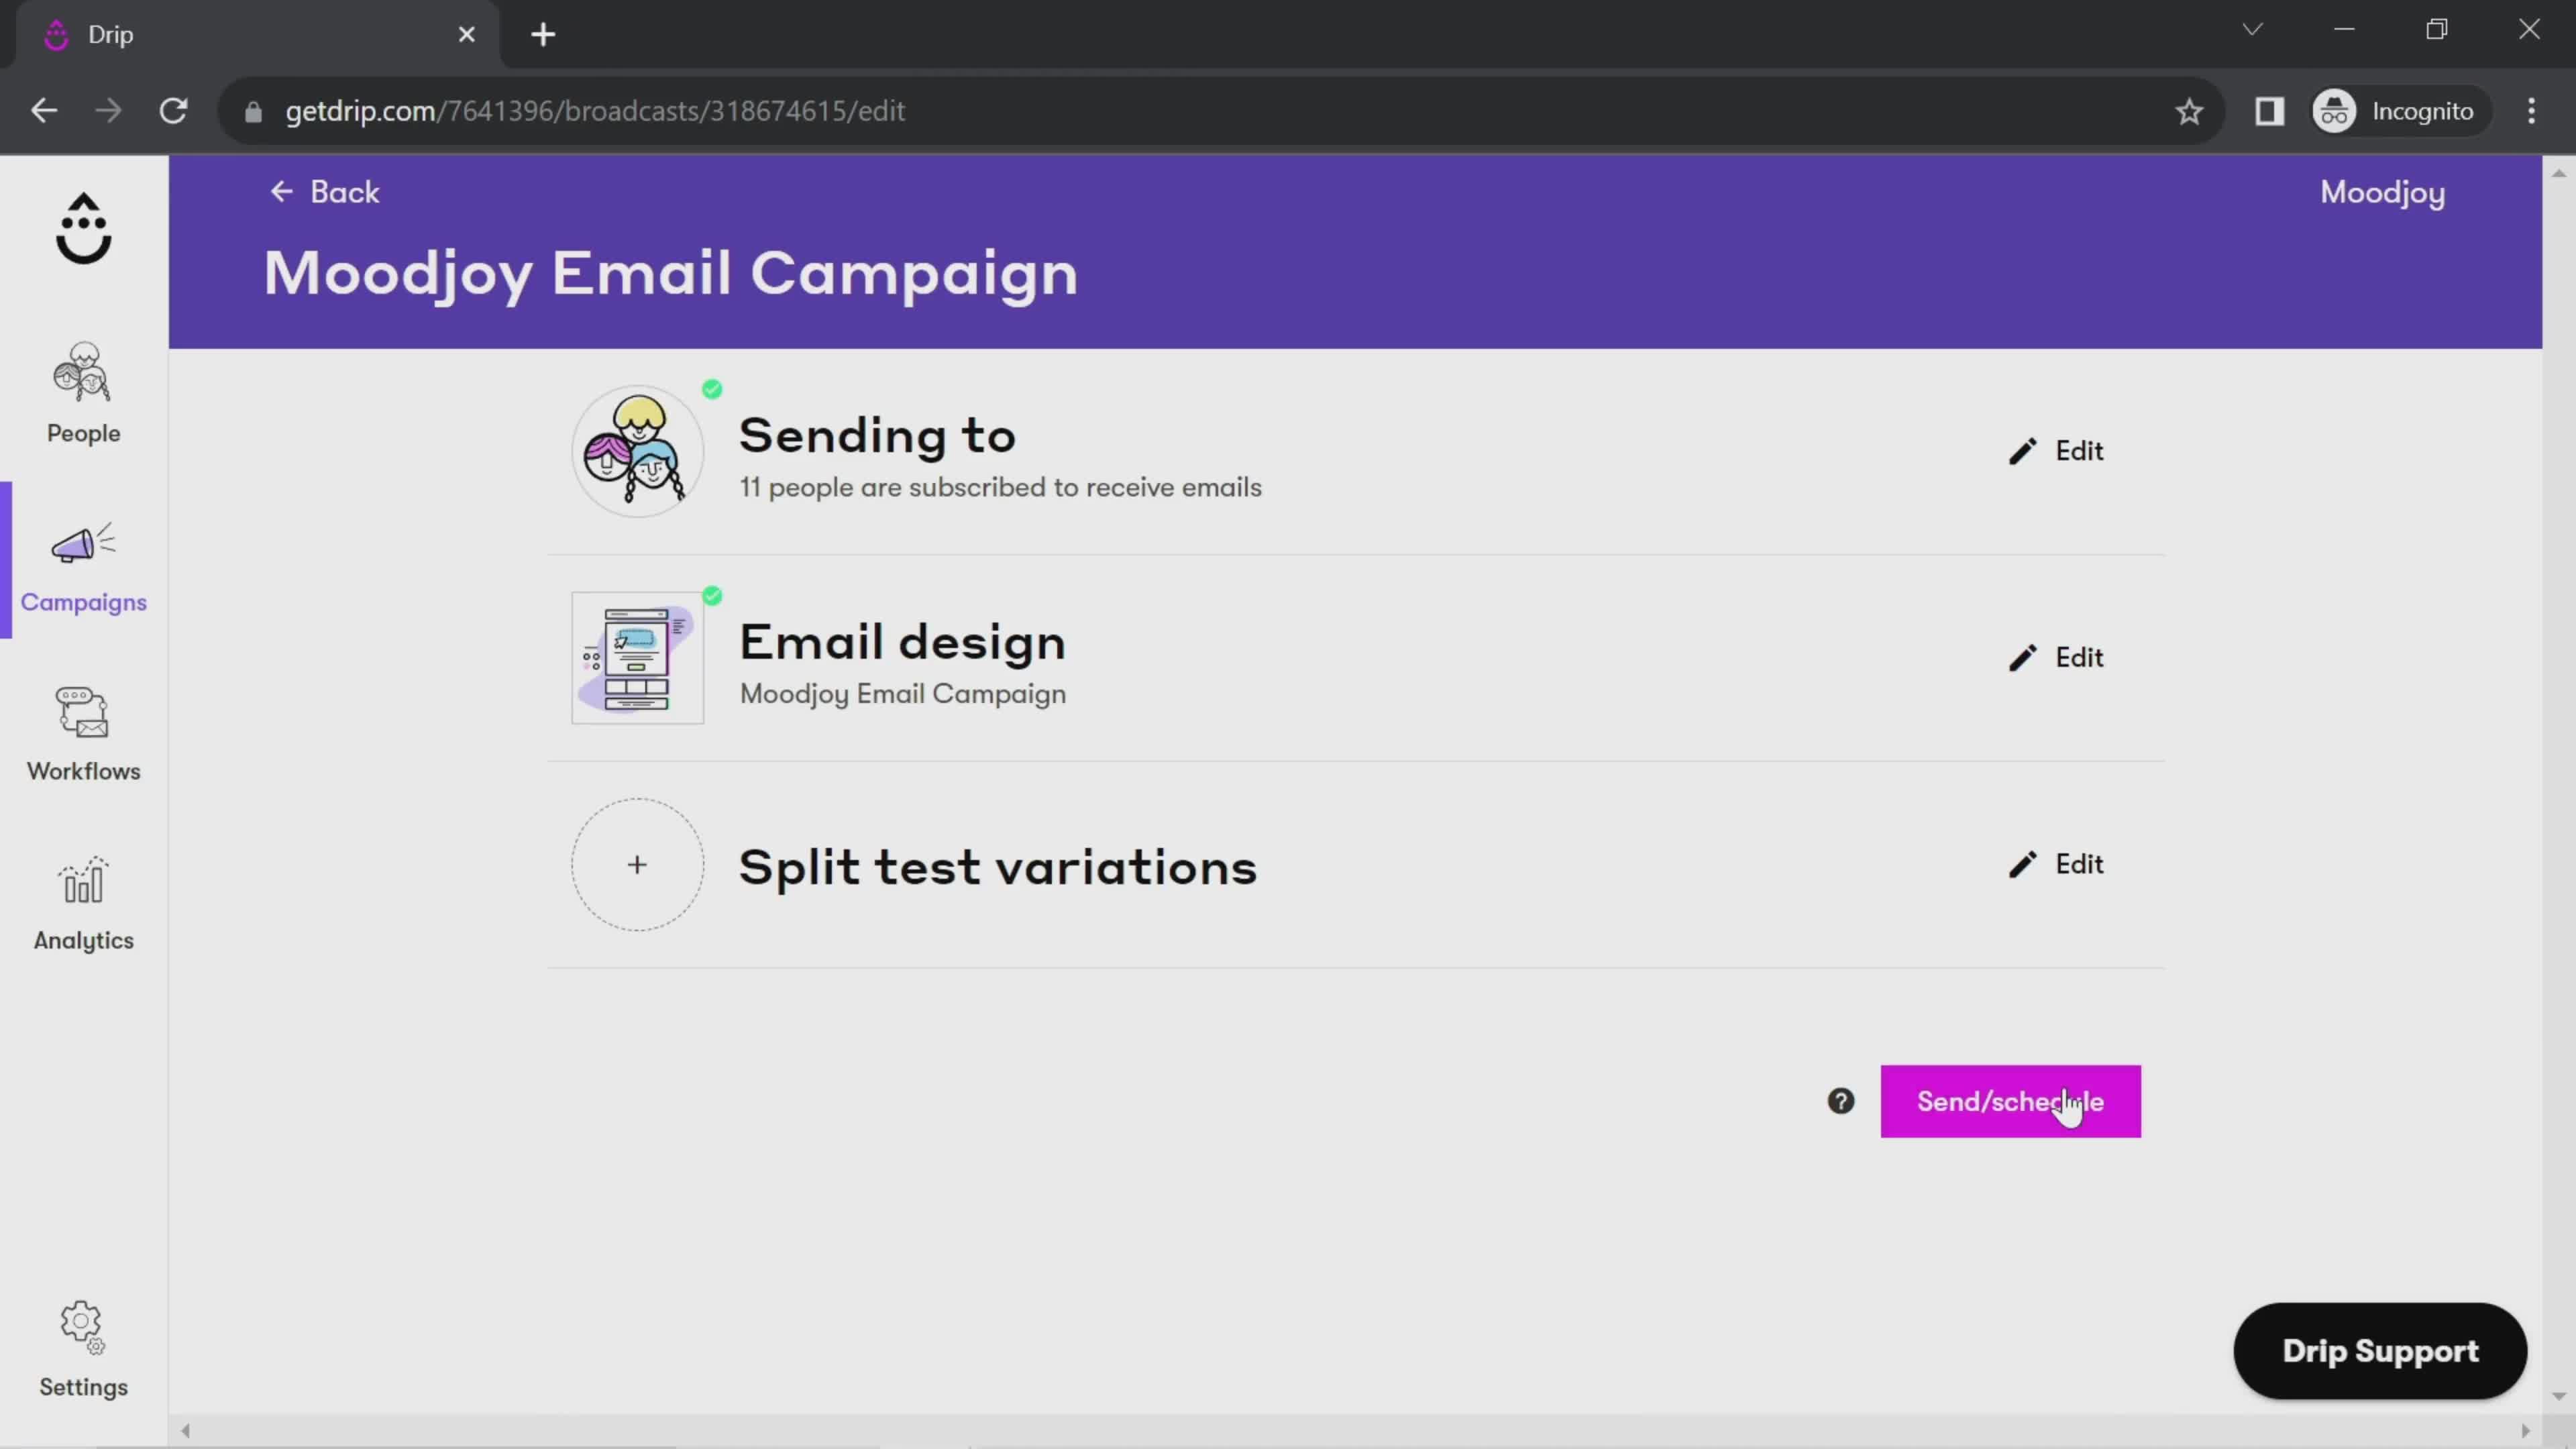
Task: Open the Workflows section
Action: click(x=83, y=731)
